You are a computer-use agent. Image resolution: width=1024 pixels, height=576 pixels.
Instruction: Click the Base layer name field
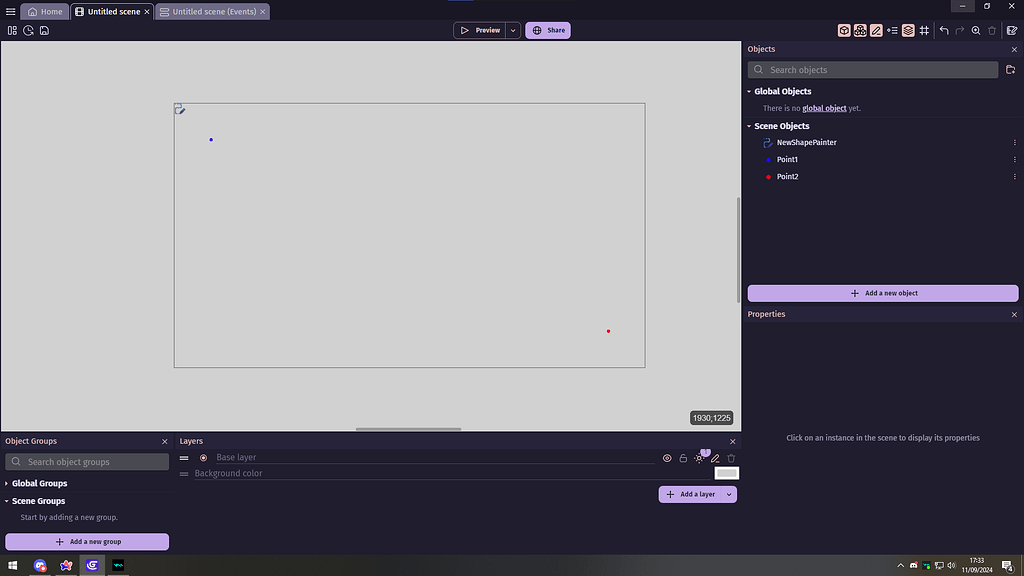434,457
